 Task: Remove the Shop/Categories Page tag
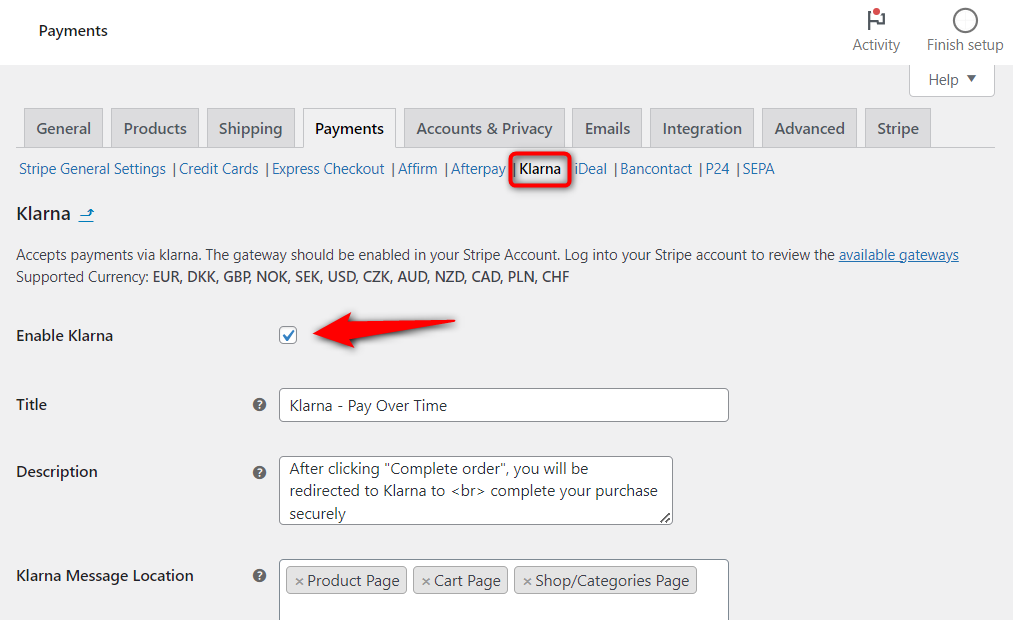tap(527, 581)
